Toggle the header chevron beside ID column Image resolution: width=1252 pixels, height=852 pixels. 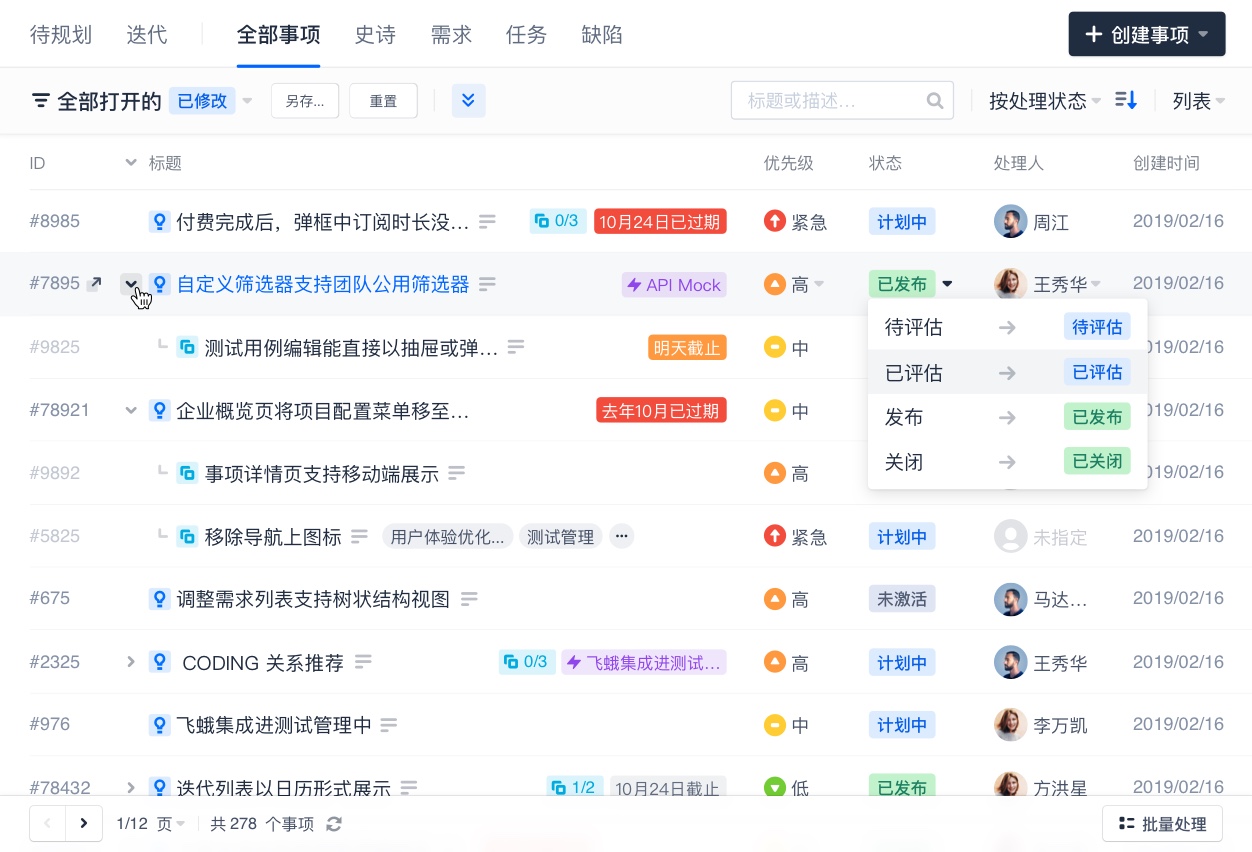(130, 163)
